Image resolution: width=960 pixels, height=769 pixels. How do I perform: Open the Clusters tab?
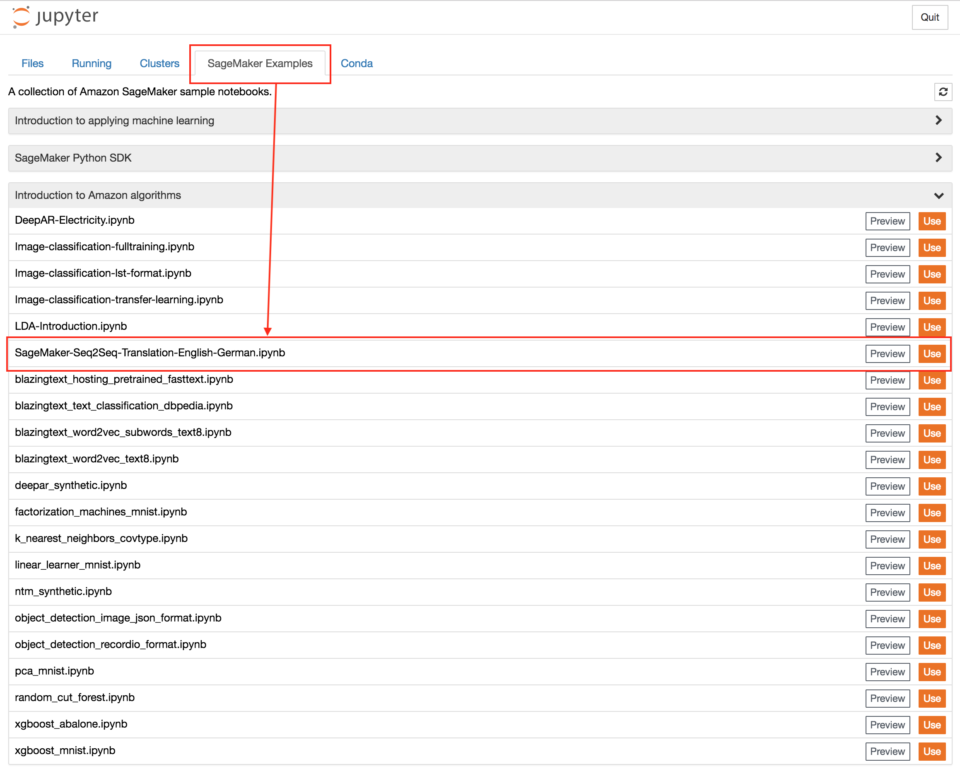coord(158,62)
